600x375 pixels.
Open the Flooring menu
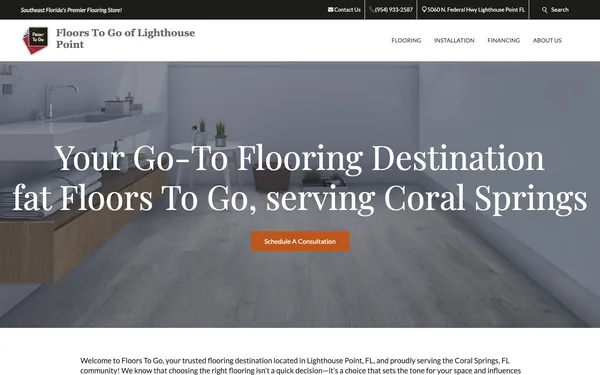(406, 40)
